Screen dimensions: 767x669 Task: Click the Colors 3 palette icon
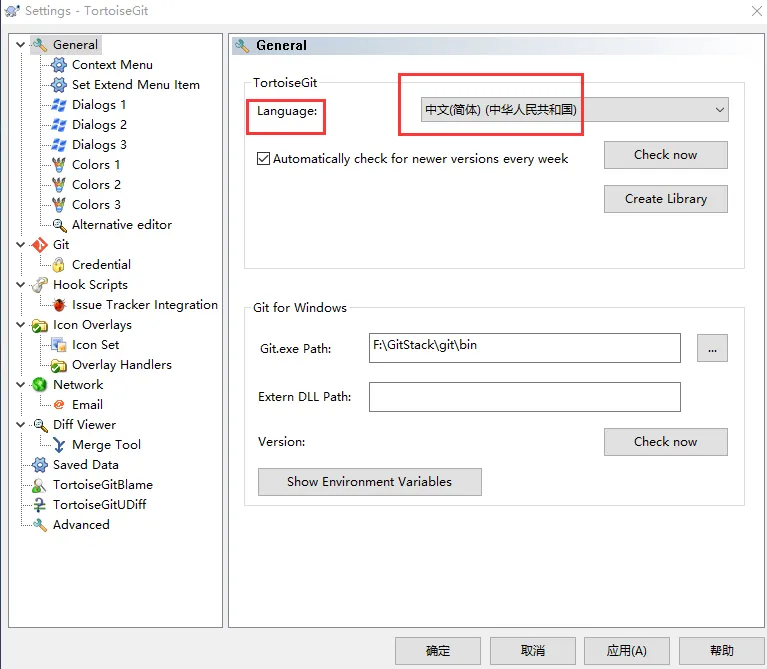coord(59,205)
